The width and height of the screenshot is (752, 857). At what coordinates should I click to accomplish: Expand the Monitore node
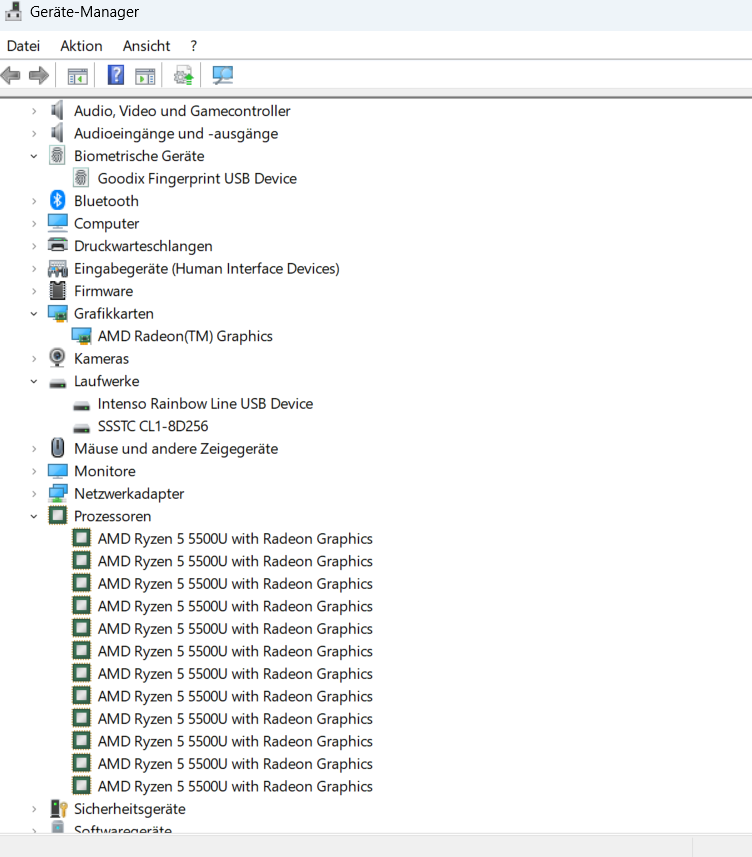pyautogui.click(x=34, y=471)
